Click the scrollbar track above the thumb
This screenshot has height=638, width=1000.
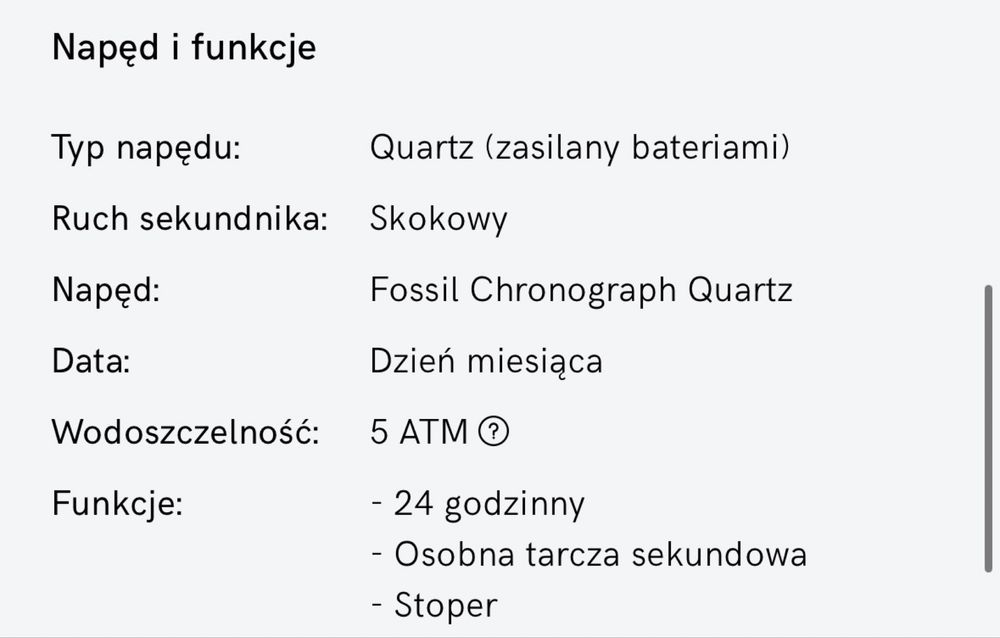pyautogui.click(x=990, y=150)
